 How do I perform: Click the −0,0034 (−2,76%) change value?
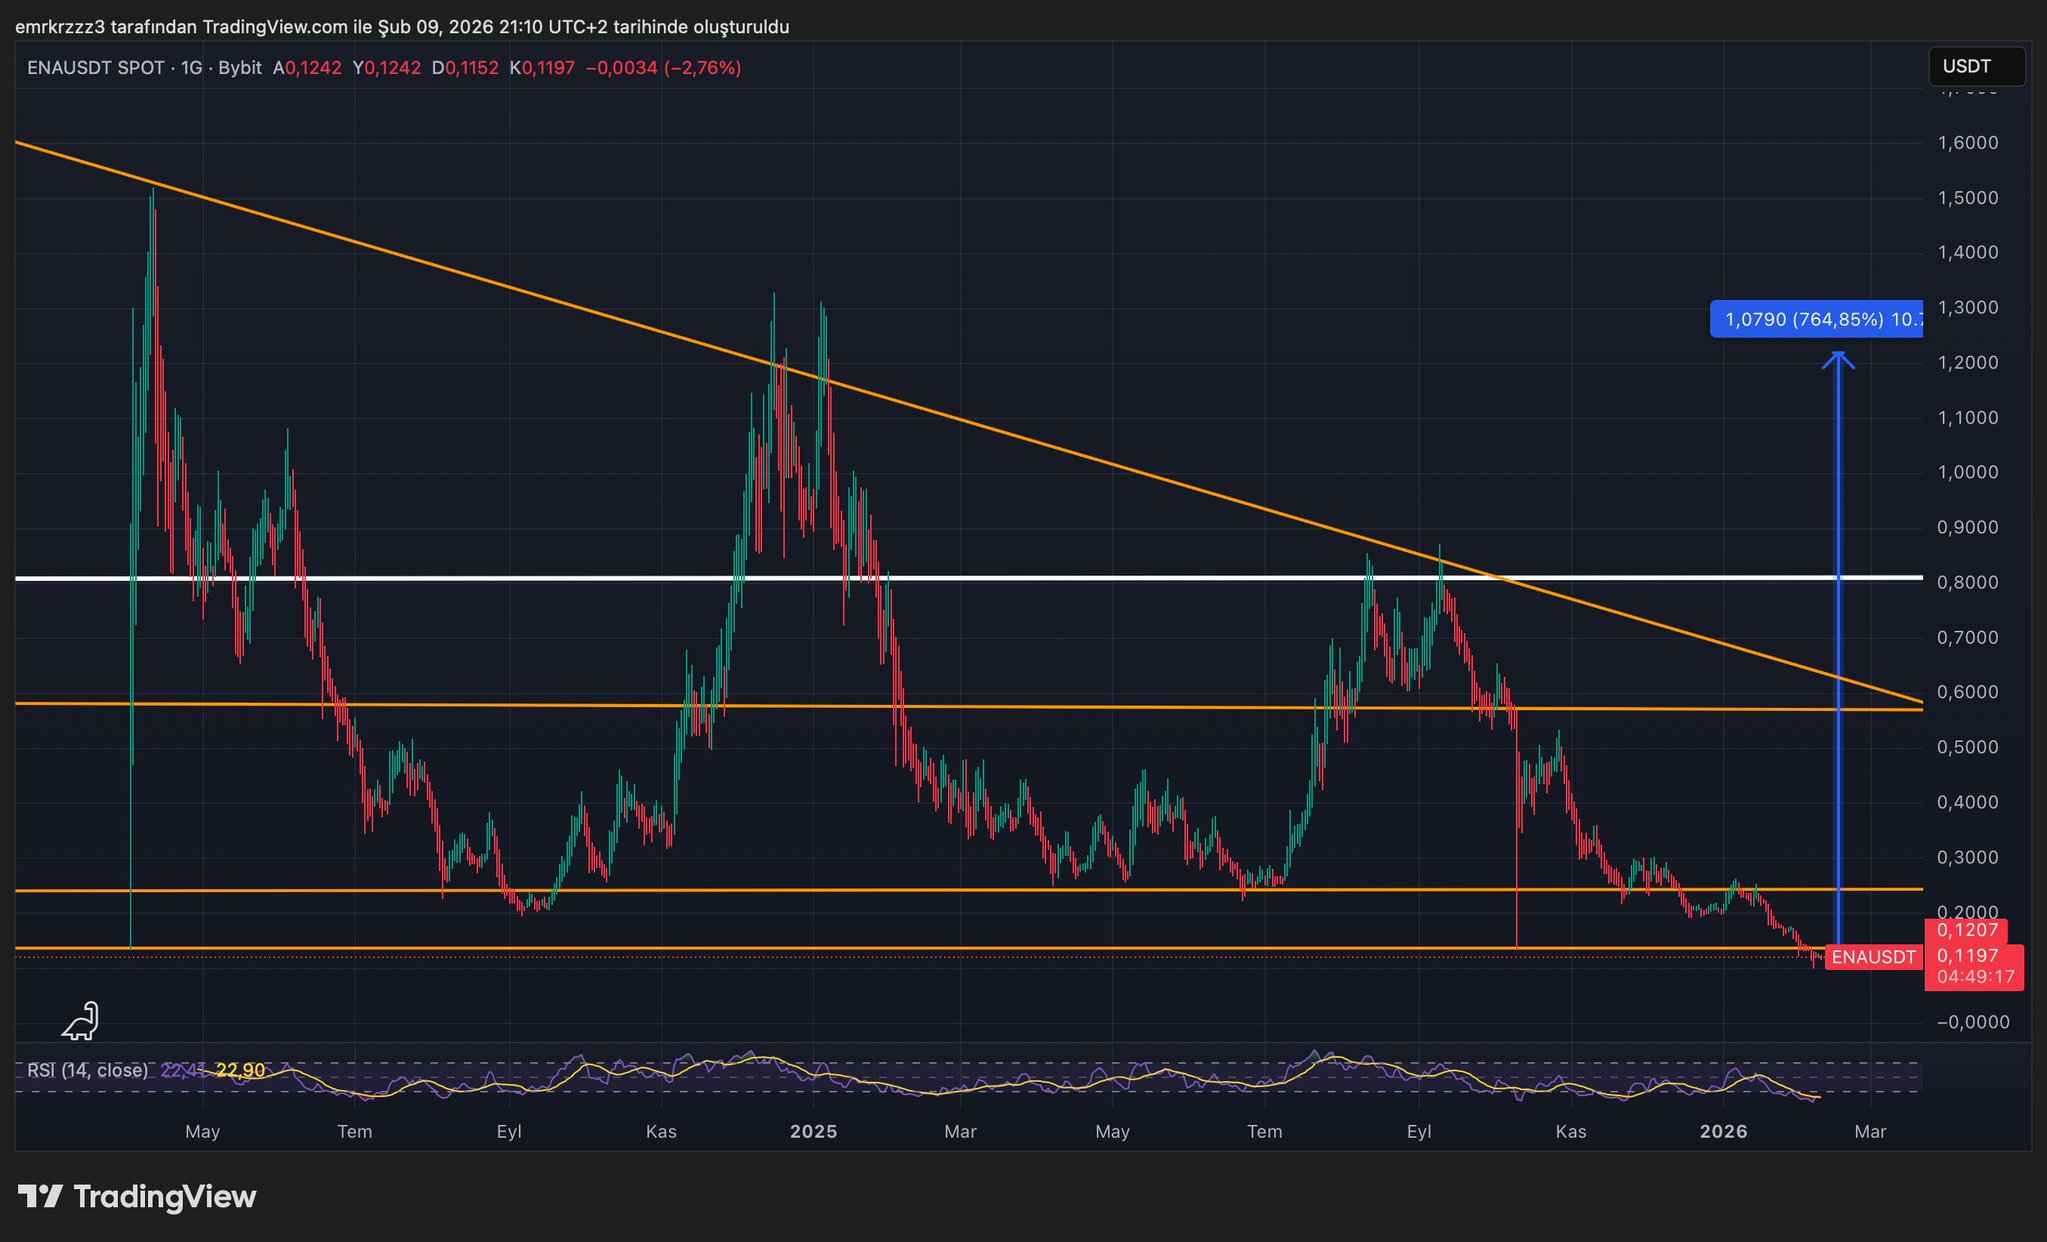click(663, 68)
